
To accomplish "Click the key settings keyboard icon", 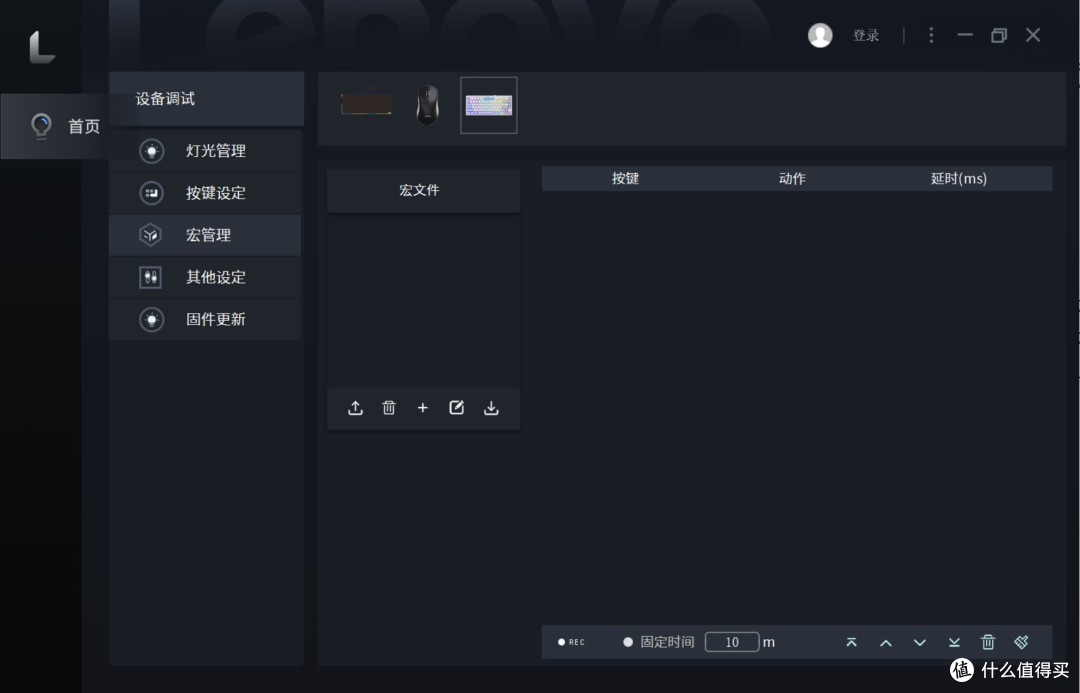I will pos(152,193).
